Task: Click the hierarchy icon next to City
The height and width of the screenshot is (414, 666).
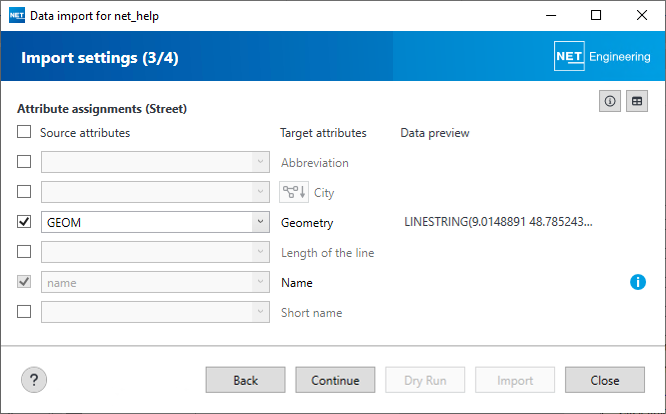Action: [293, 193]
